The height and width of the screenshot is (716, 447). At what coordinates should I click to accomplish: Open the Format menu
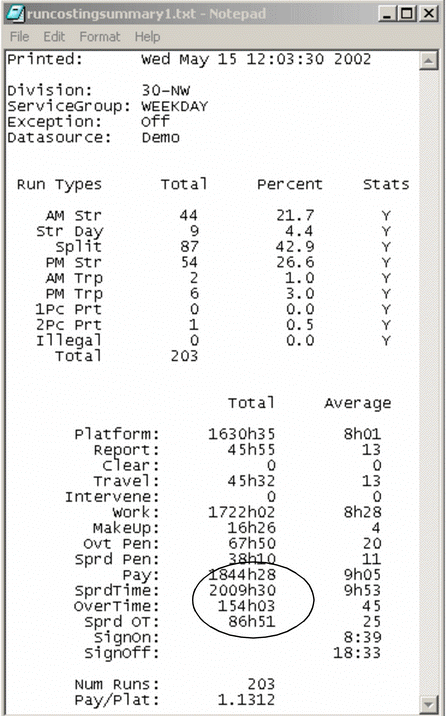100,37
